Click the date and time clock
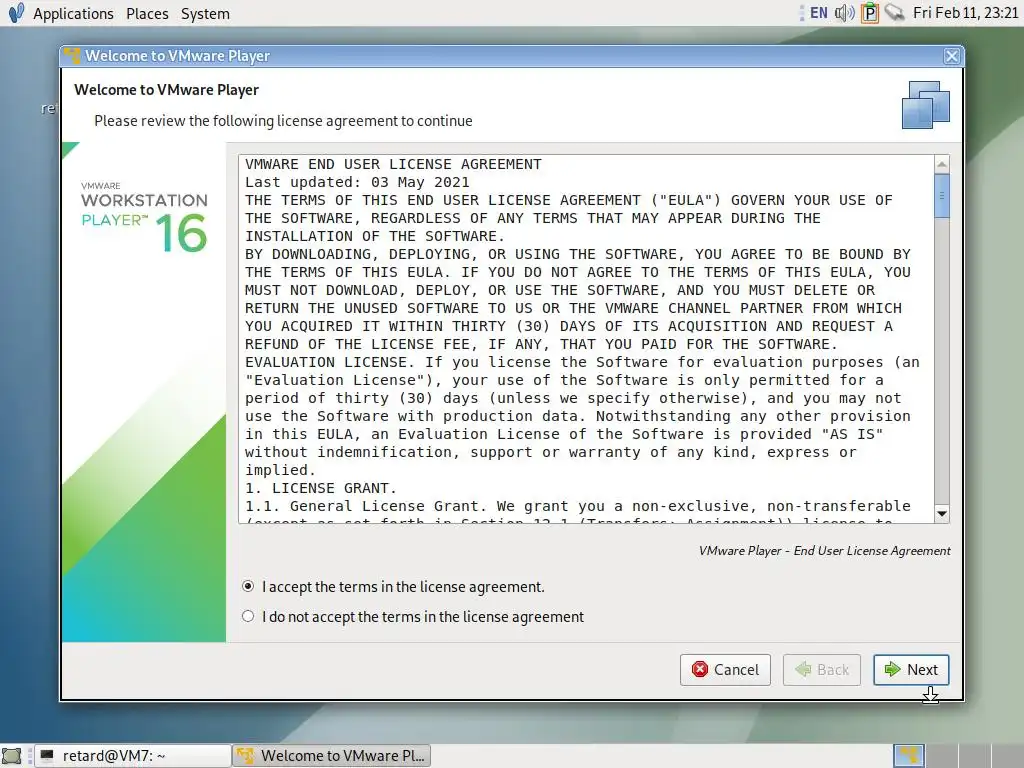The image size is (1024, 768). click(x=965, y=12)
